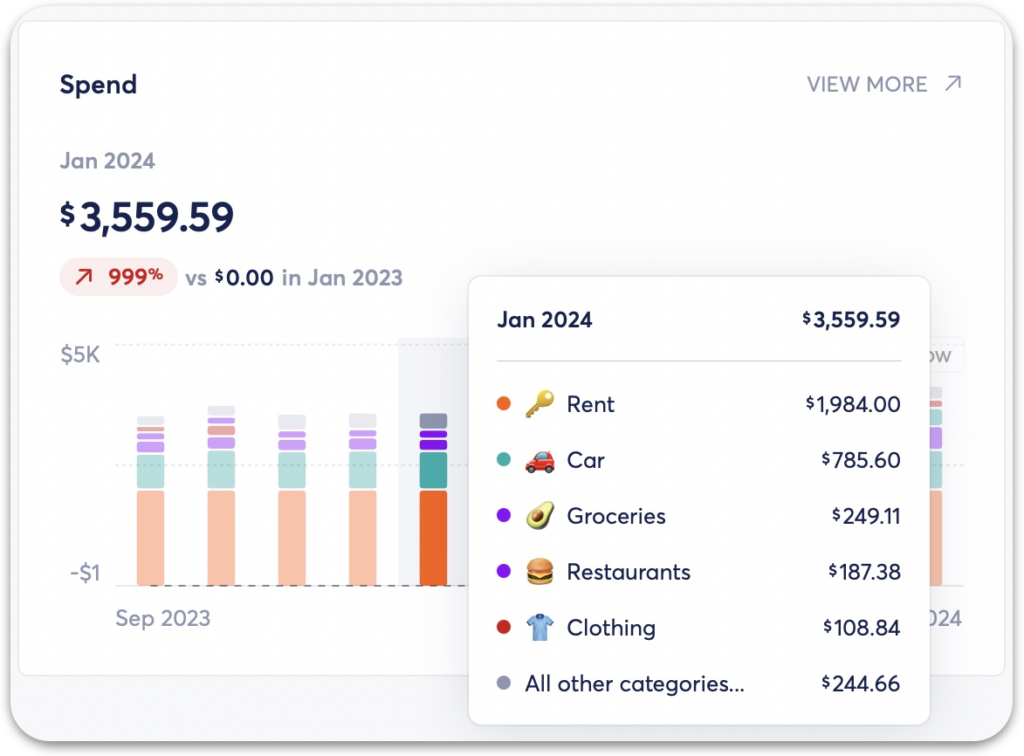Click the 'Spend' card title

[99, 85]
